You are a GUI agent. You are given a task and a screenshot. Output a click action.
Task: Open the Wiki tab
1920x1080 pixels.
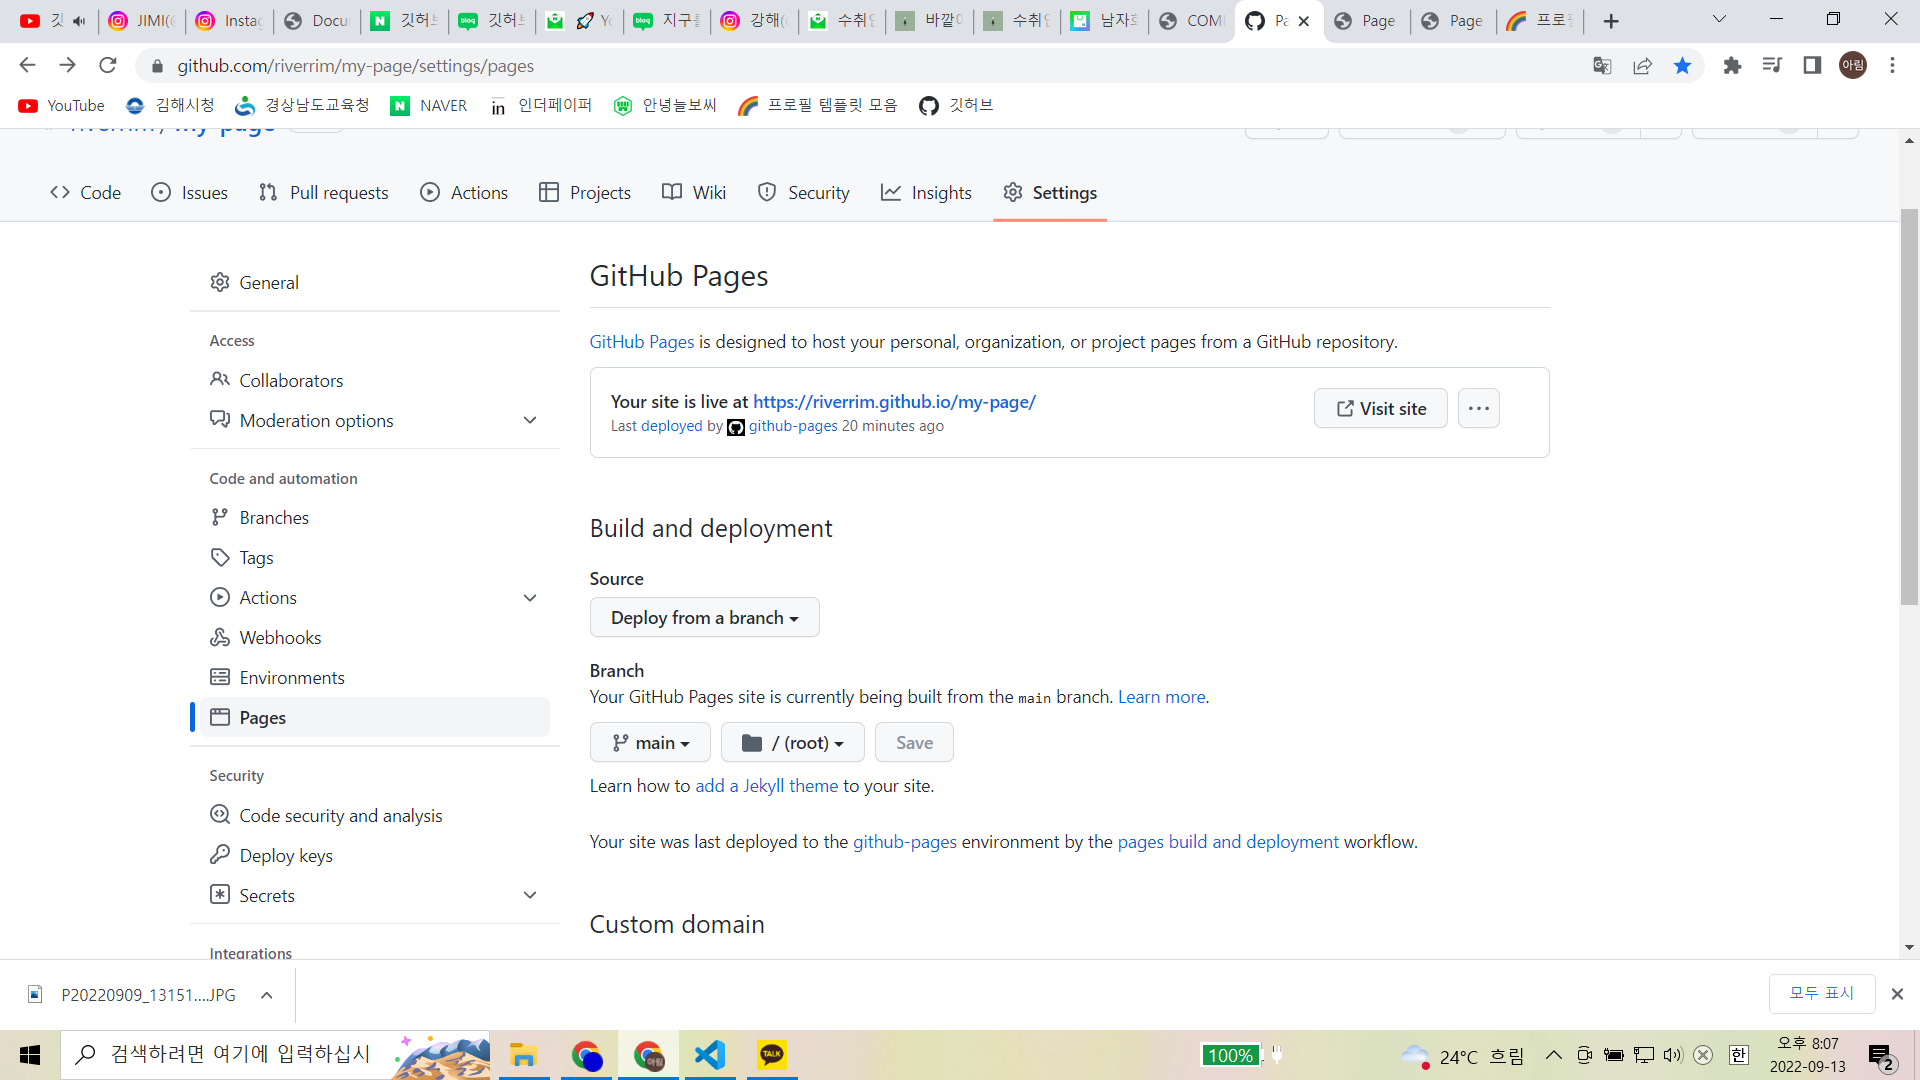pos(694,192)
